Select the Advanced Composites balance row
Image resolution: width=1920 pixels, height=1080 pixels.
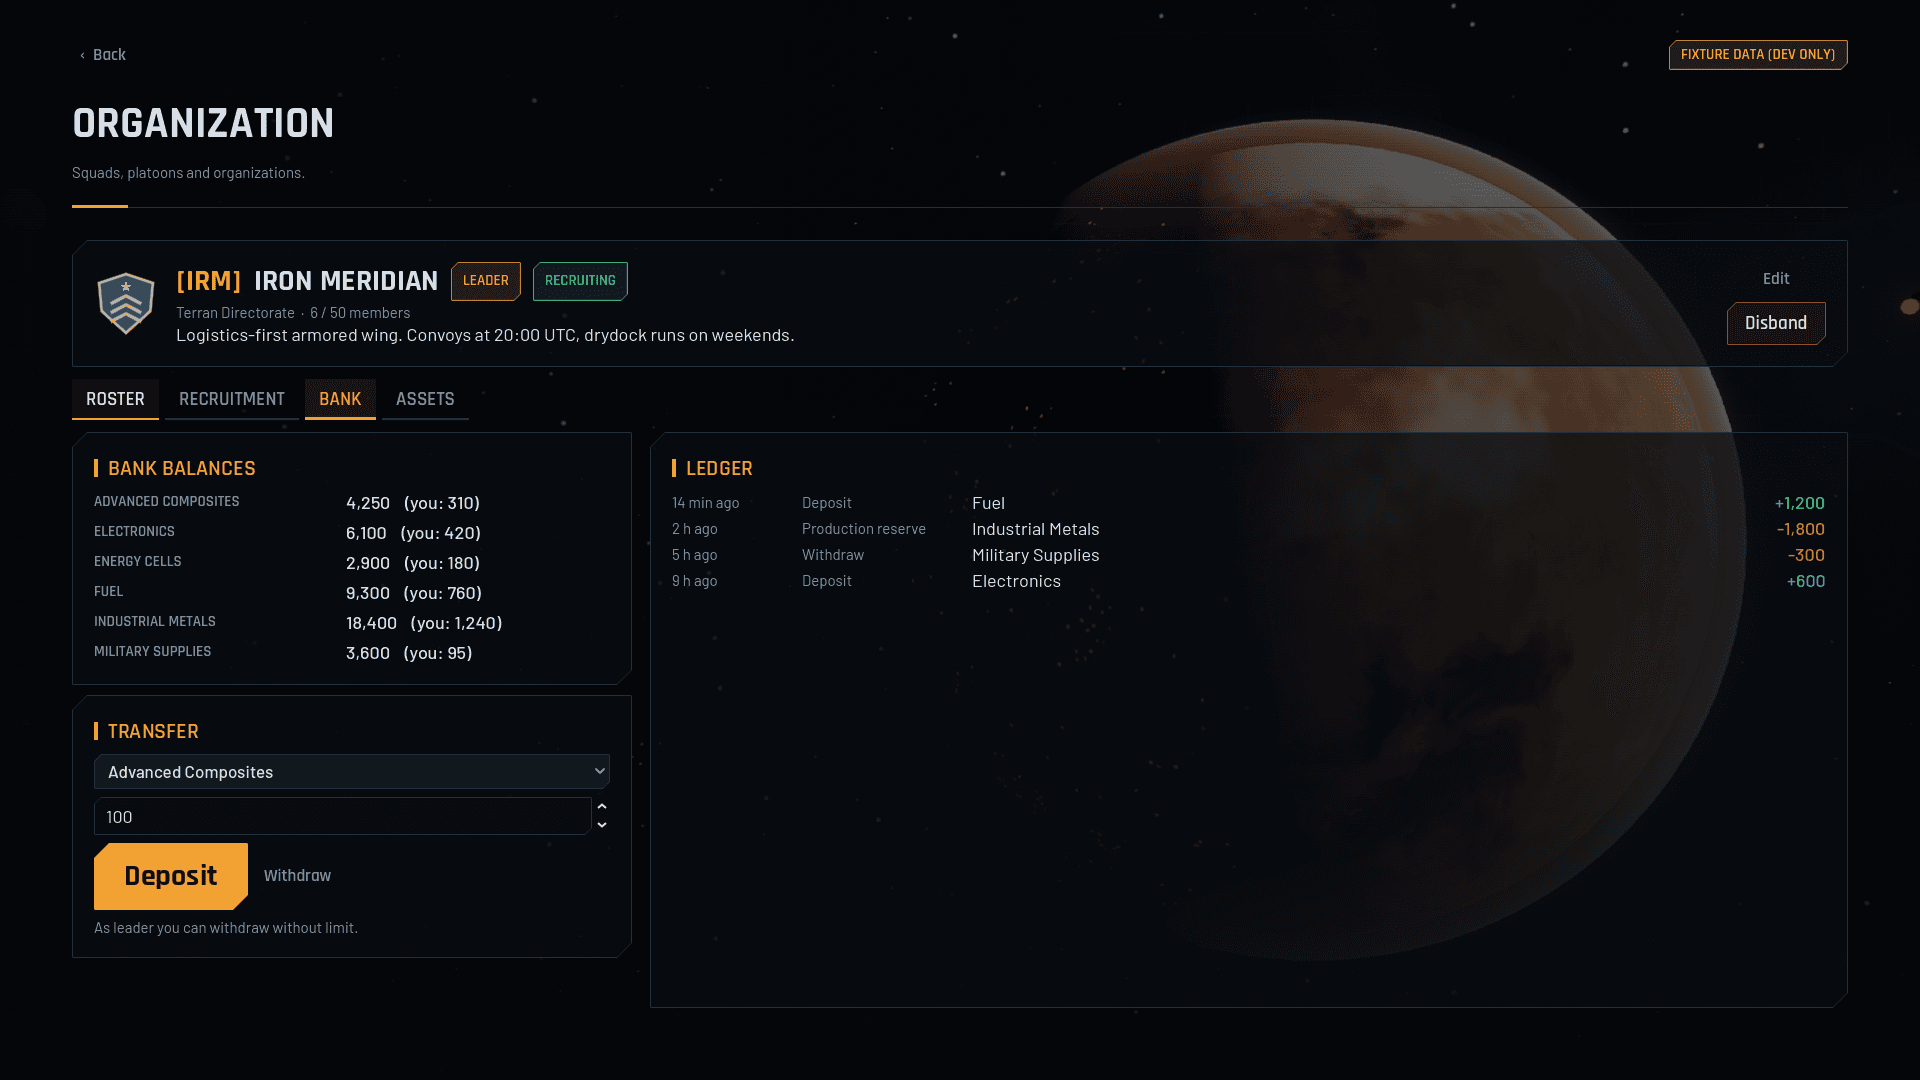352,502
